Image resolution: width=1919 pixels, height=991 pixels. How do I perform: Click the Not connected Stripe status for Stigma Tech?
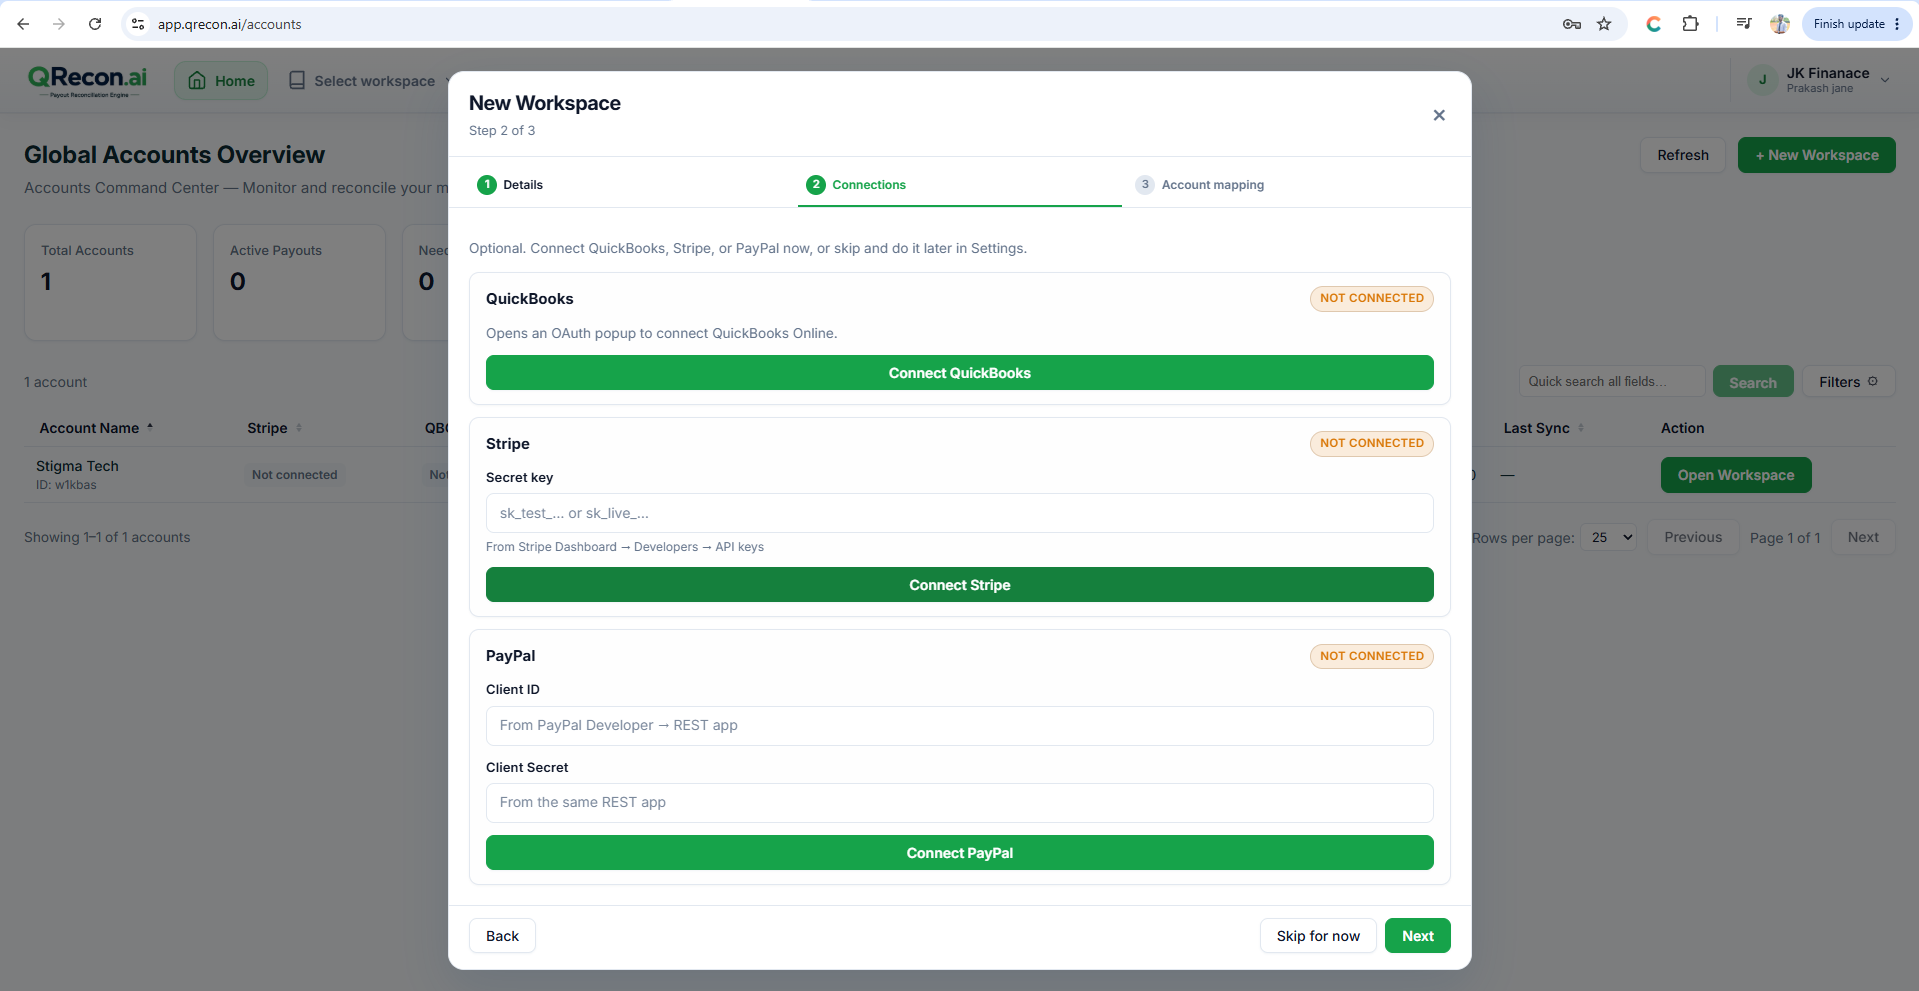[294, 475]
